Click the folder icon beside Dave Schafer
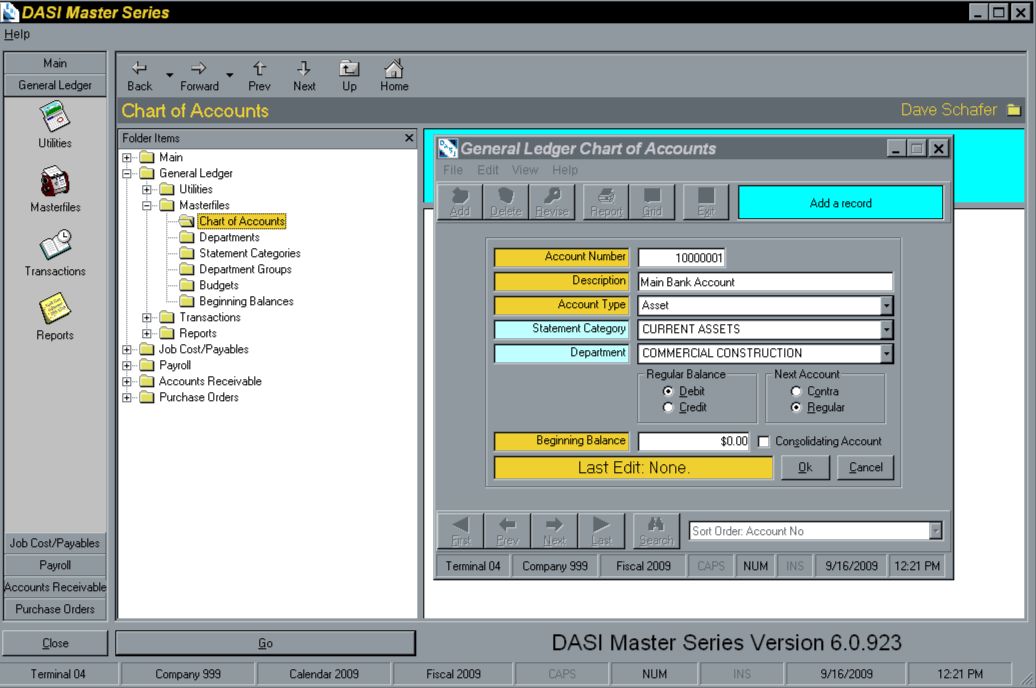1036x688 pixels. coord(1014,110)
